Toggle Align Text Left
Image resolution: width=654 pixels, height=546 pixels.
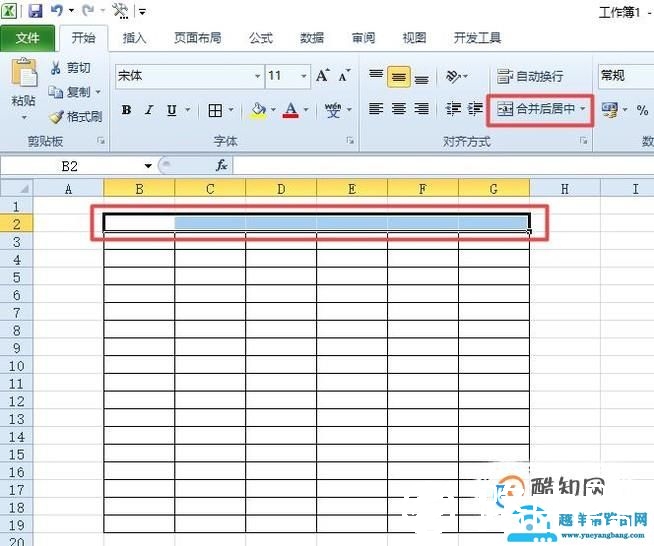point(376,109)
